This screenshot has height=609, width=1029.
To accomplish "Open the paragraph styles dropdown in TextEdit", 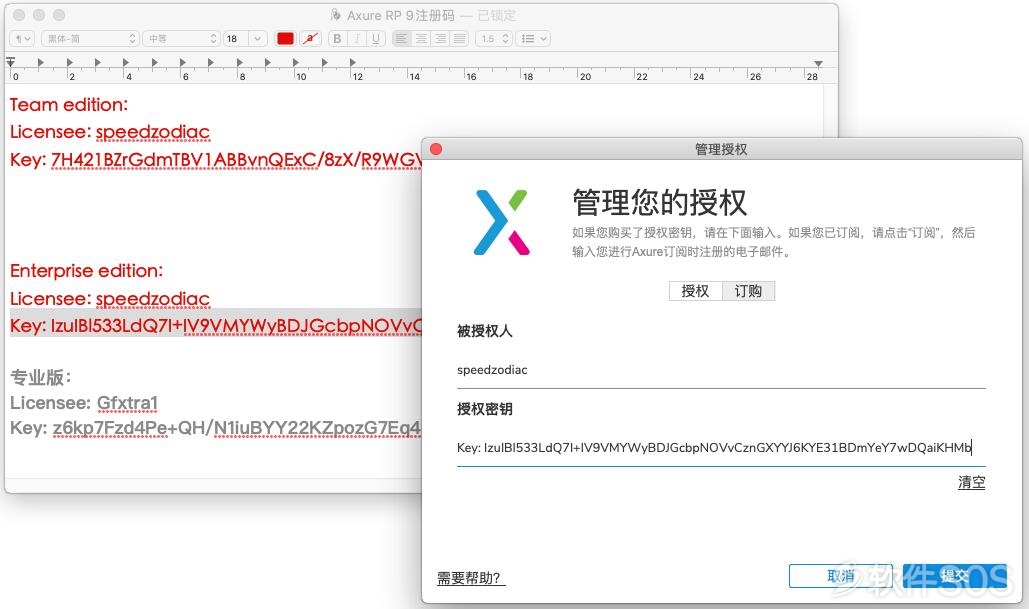I will (x=22, y=39).
